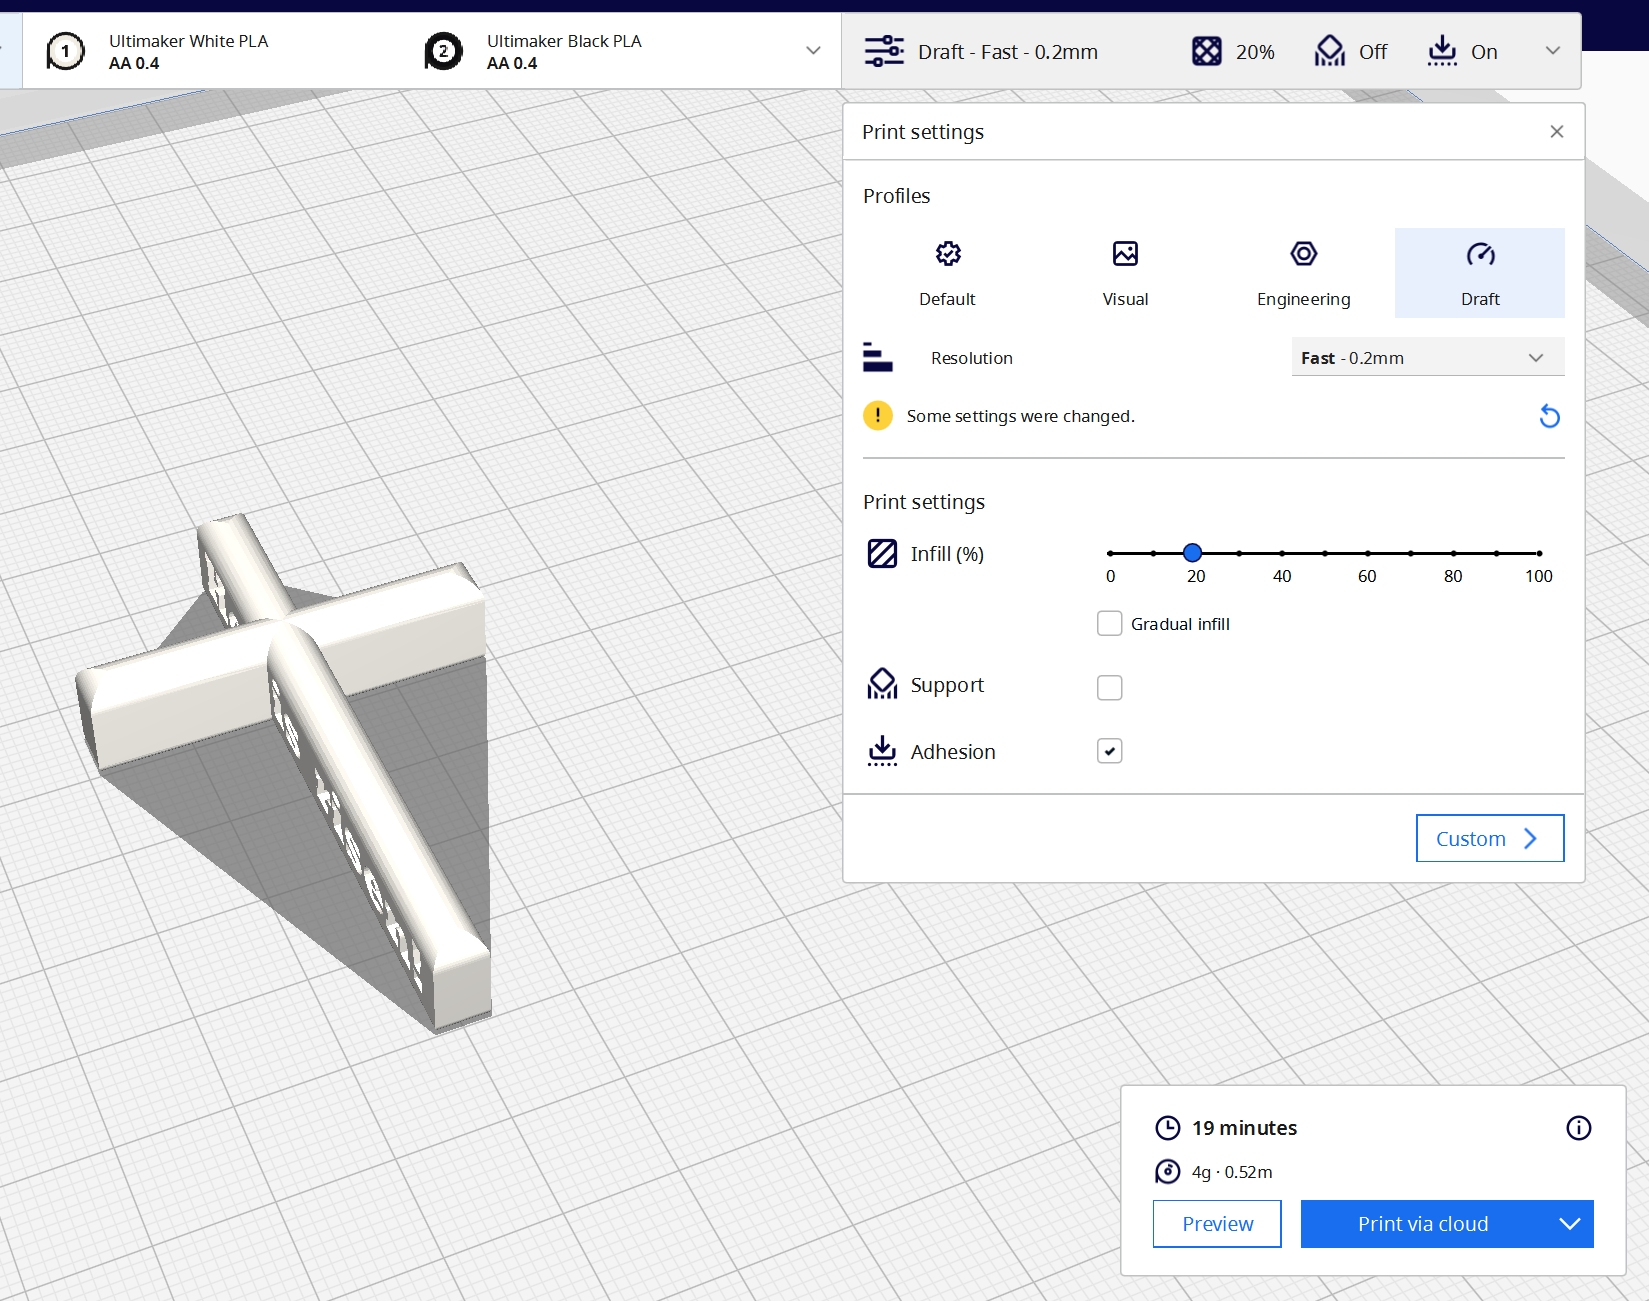Click the Support icon in panel
Screen dimensions: 1649x1301
pos(882,684)
